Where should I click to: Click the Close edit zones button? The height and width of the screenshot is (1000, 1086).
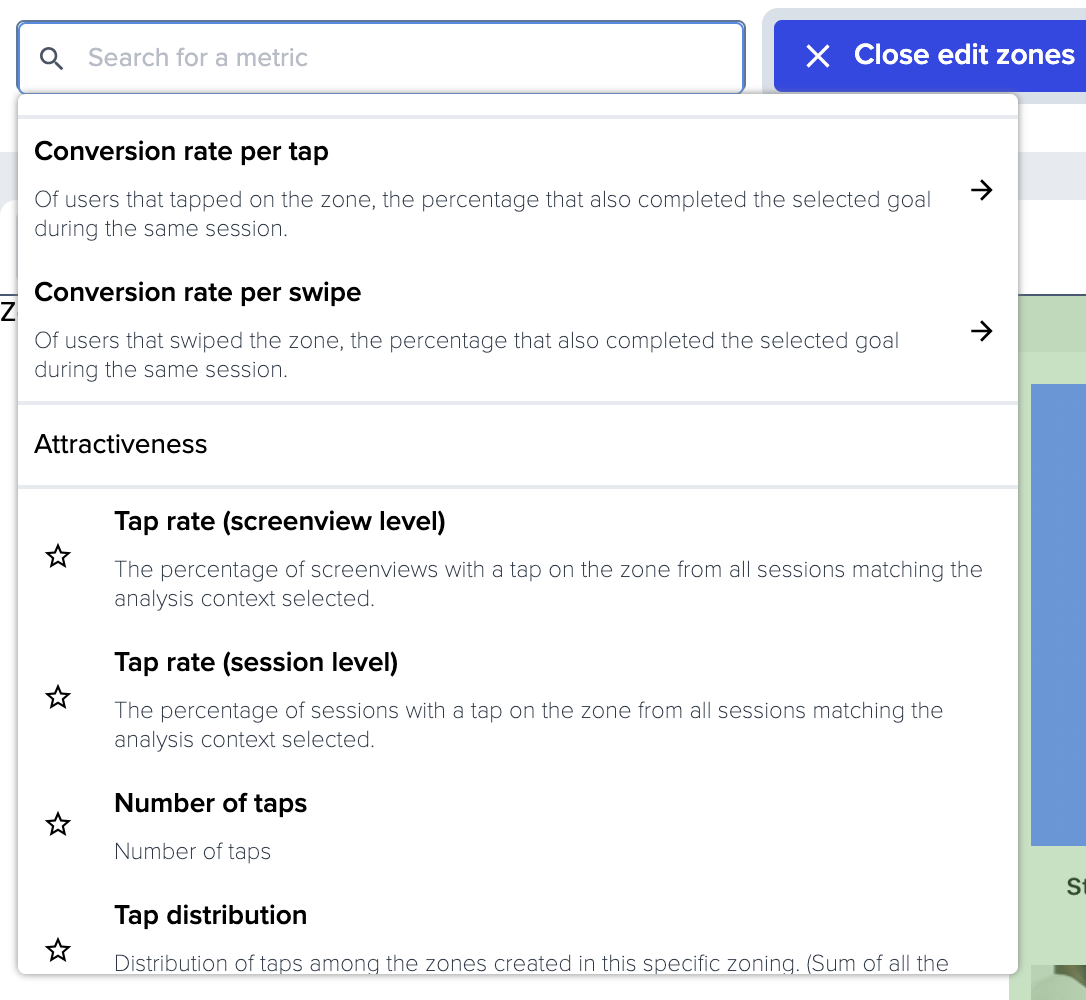coord(930,56)
